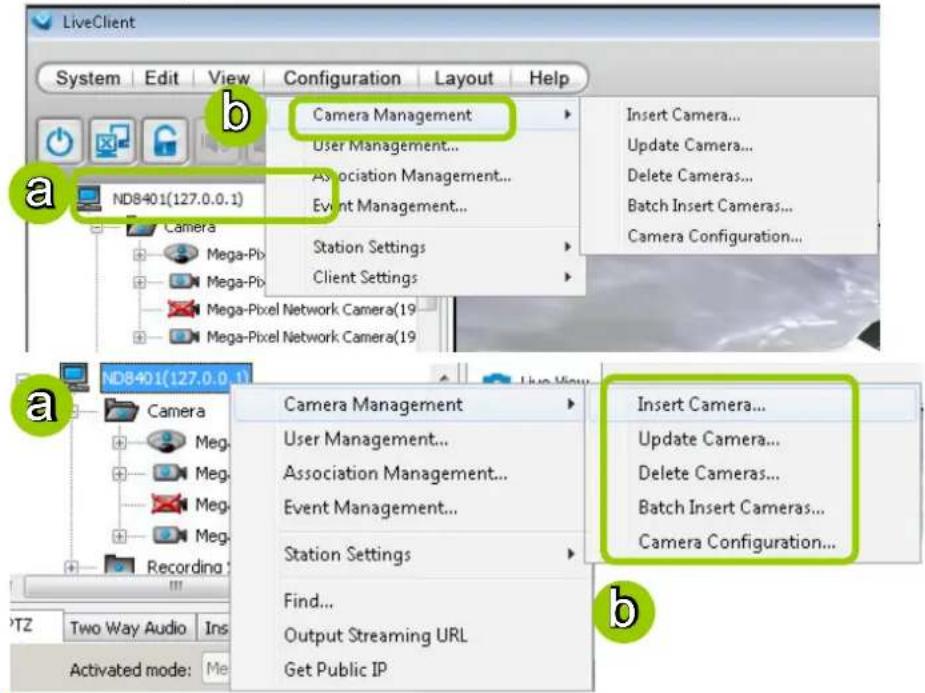Expand Station Settings arrow in context menu
The image size is (925, 693).
[x=570, y=554]
